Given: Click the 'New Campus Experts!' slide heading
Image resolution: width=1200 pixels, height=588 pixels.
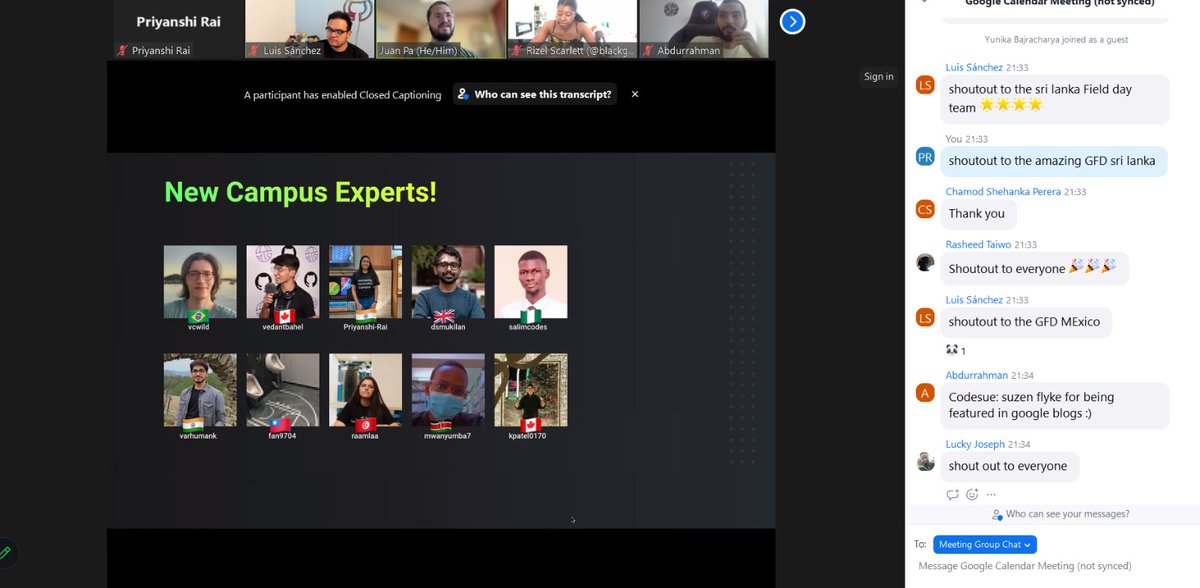Looking at the screenshot, I should pyautogui.click(x=300, y=192).
